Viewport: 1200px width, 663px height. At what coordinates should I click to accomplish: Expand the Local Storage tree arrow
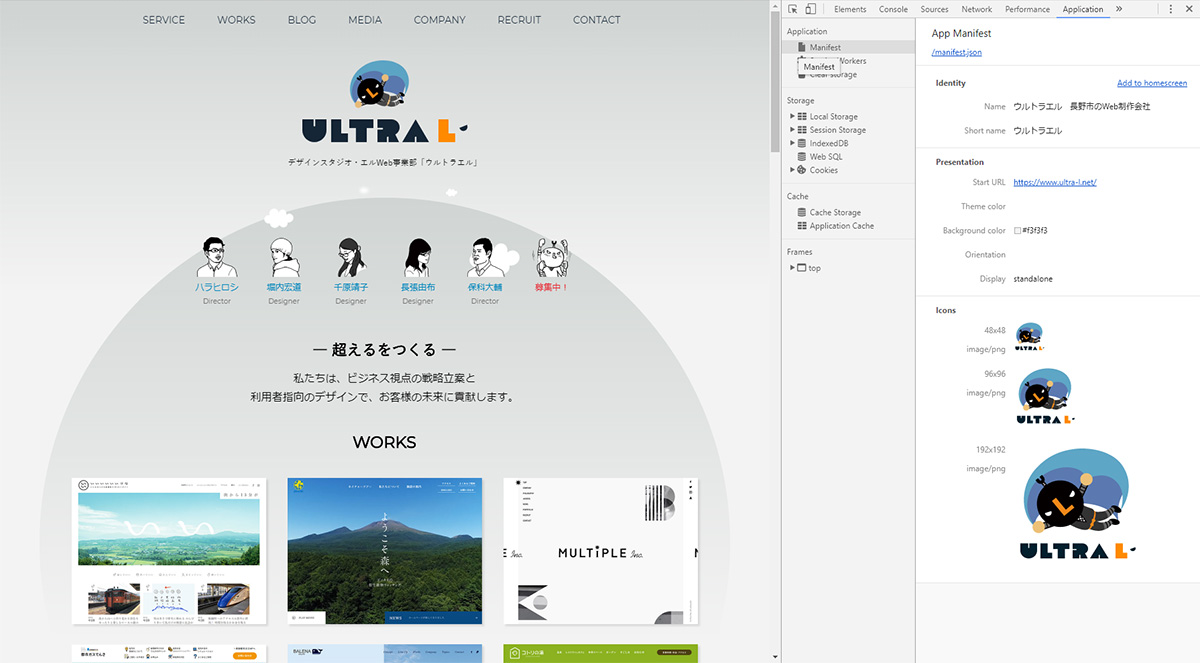pyautogui.click(x=792, y=117)
